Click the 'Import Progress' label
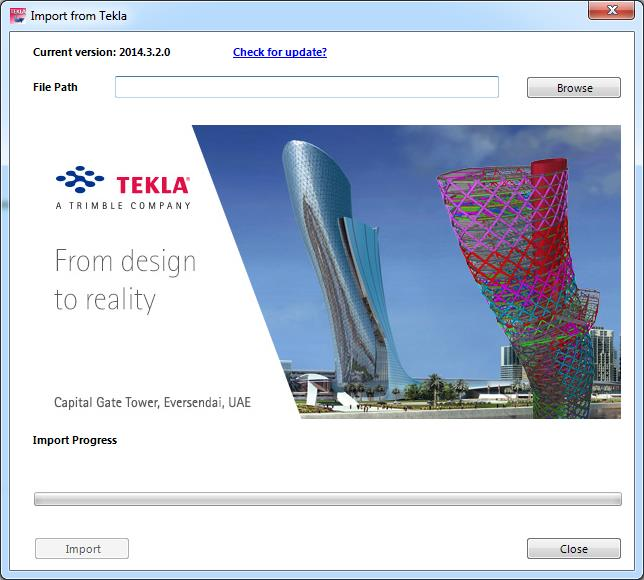 pos(75,440)
